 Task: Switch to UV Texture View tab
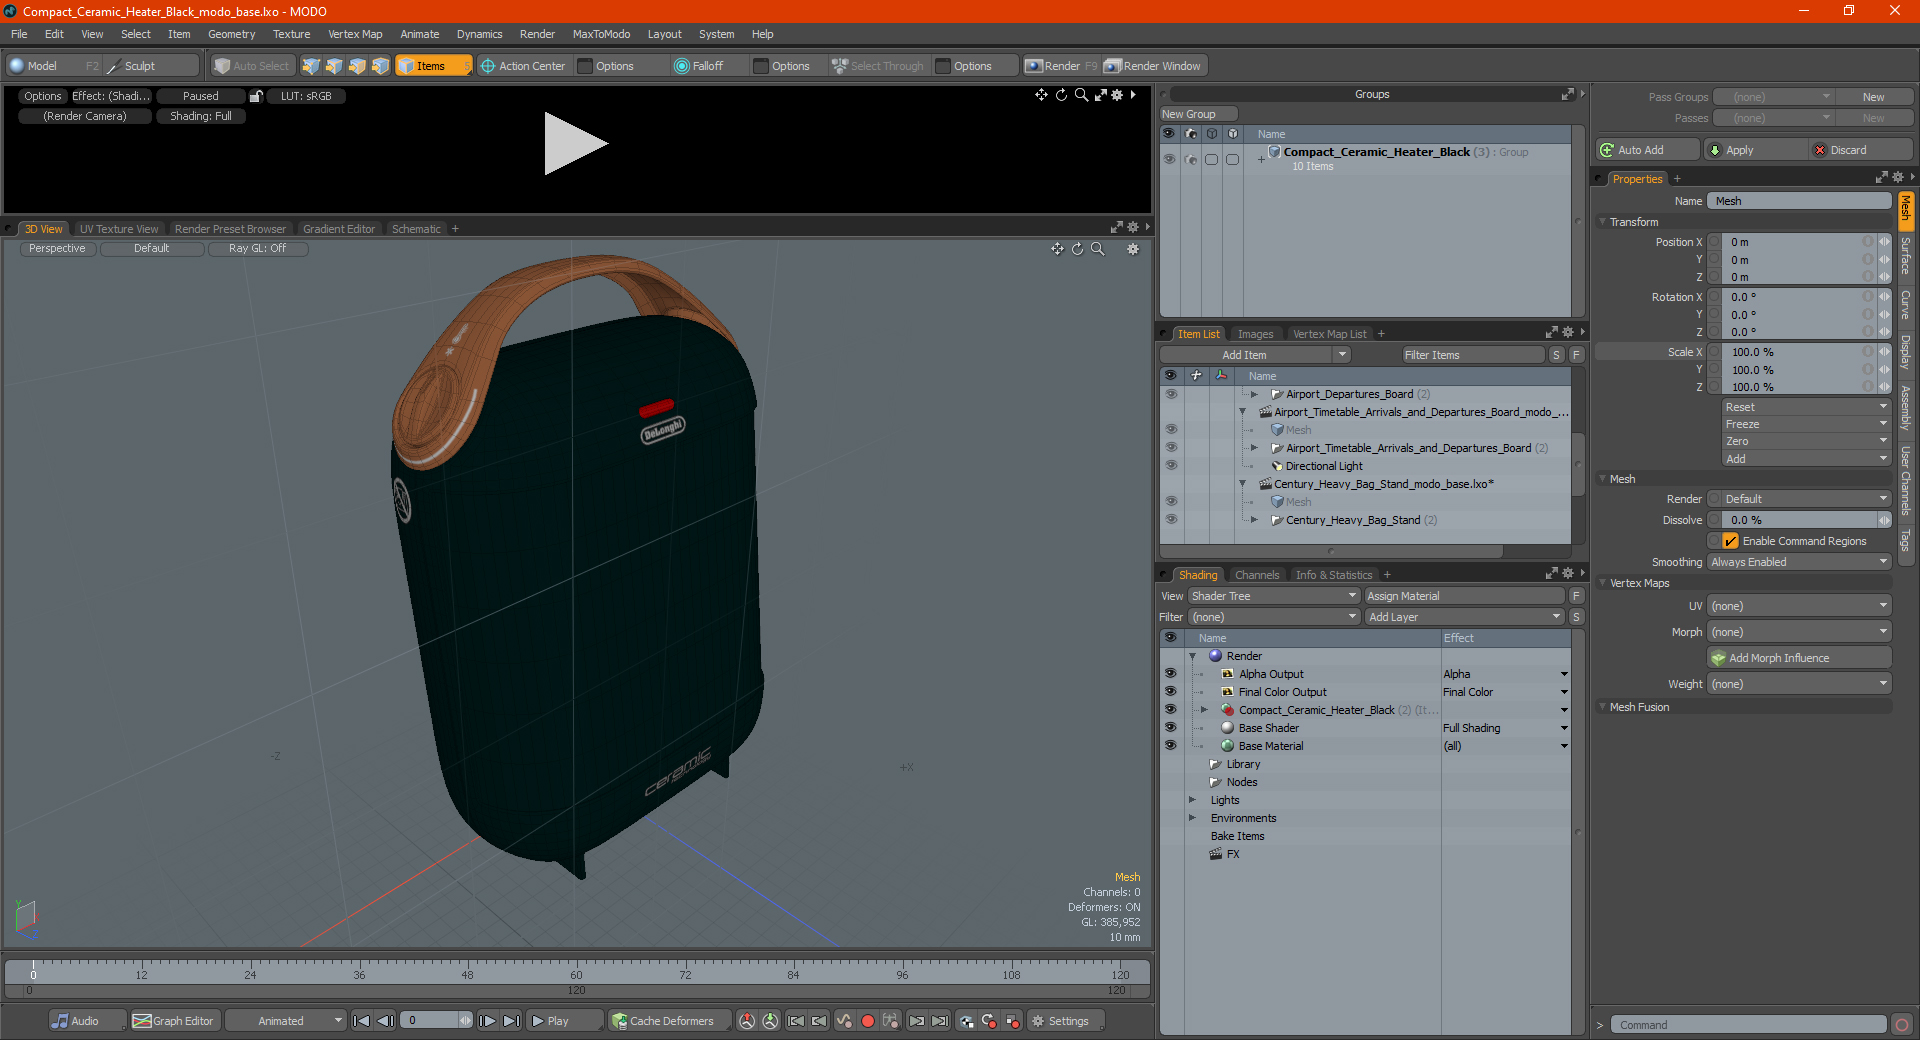[119, 229]
